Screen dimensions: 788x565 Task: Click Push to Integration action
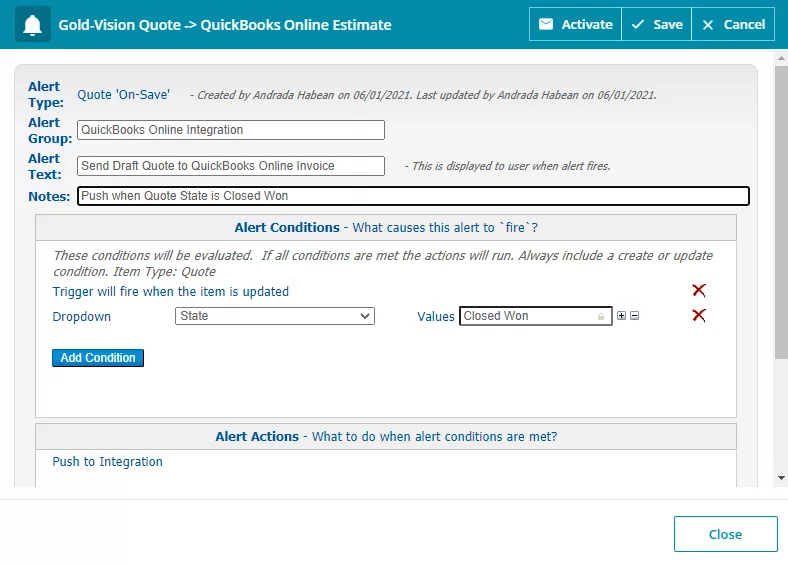click(x=108, y=461)
